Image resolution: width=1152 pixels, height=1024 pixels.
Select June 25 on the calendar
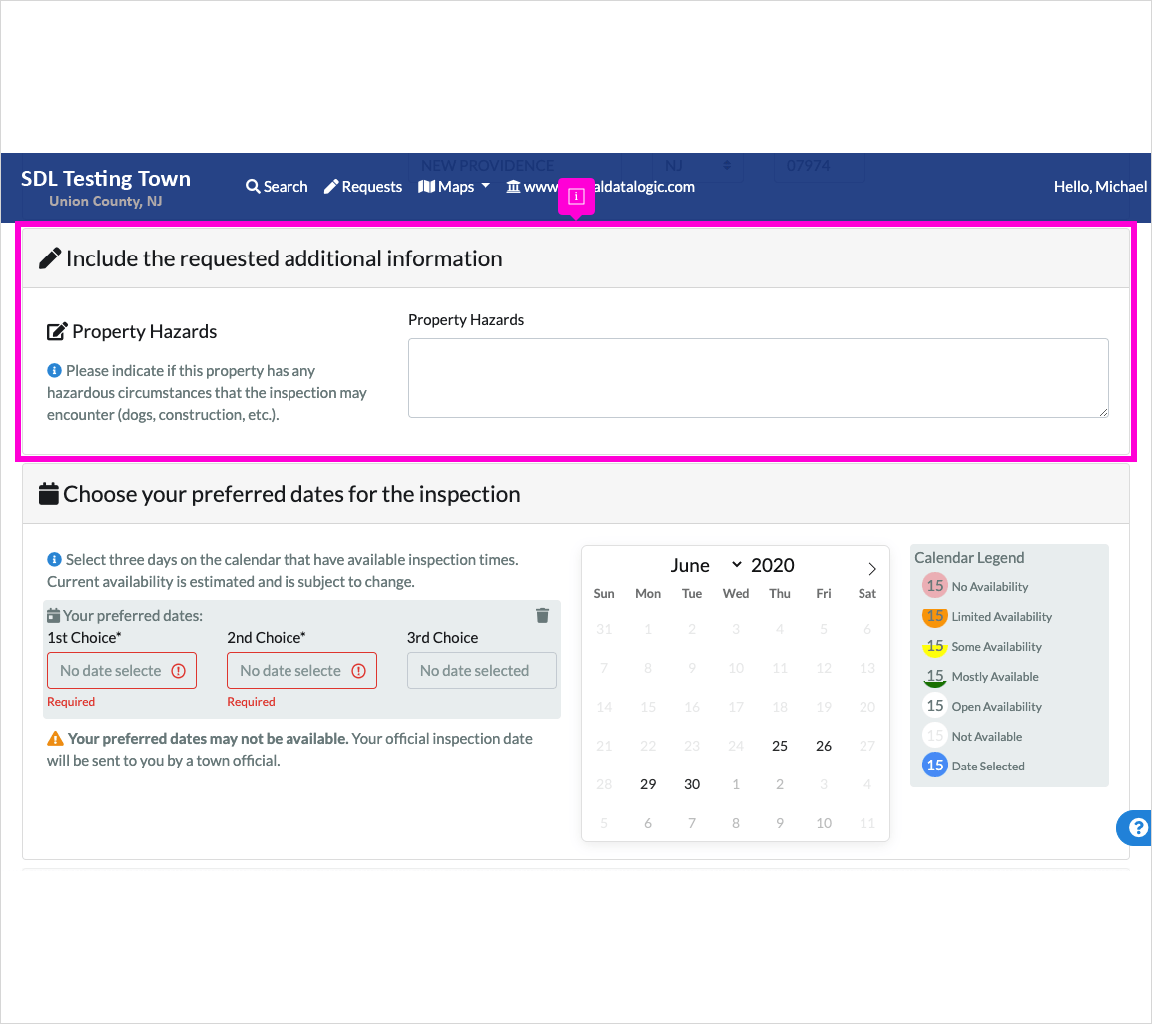780,746
